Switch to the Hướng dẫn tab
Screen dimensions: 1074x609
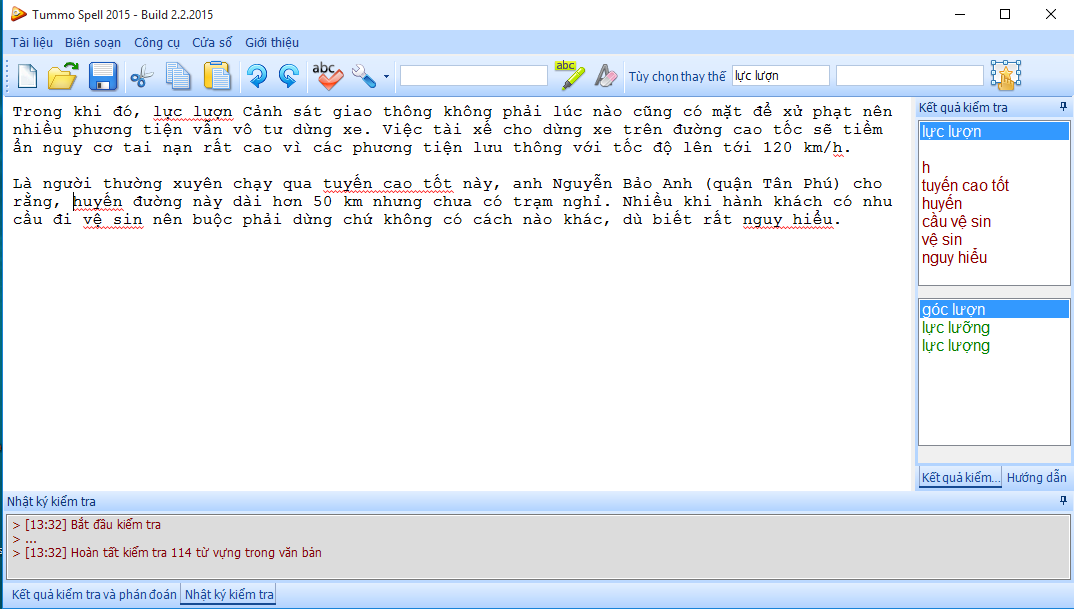1037,477
